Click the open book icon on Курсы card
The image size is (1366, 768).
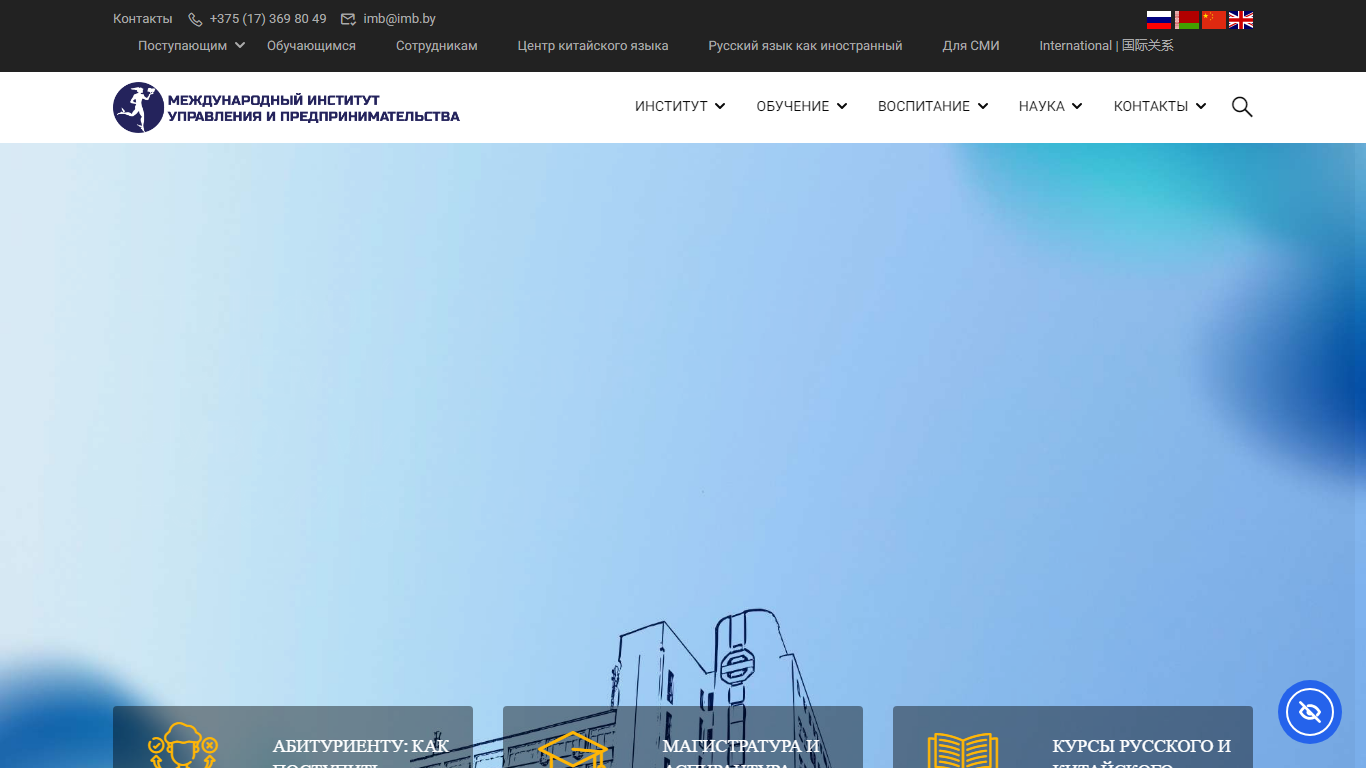[x=963, y=750]
